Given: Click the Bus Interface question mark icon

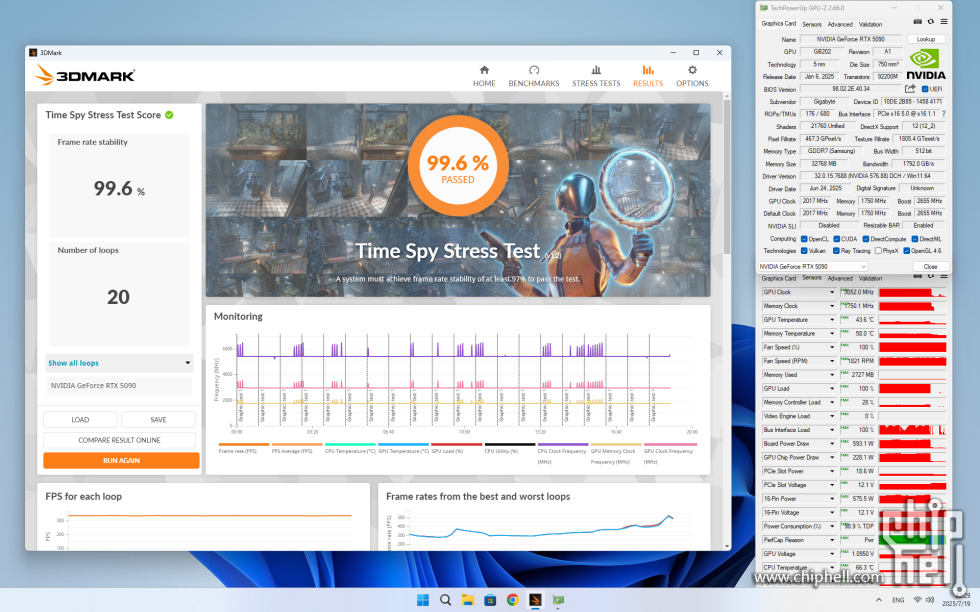Looking at the screenshot, I should [x=943, y=114].
